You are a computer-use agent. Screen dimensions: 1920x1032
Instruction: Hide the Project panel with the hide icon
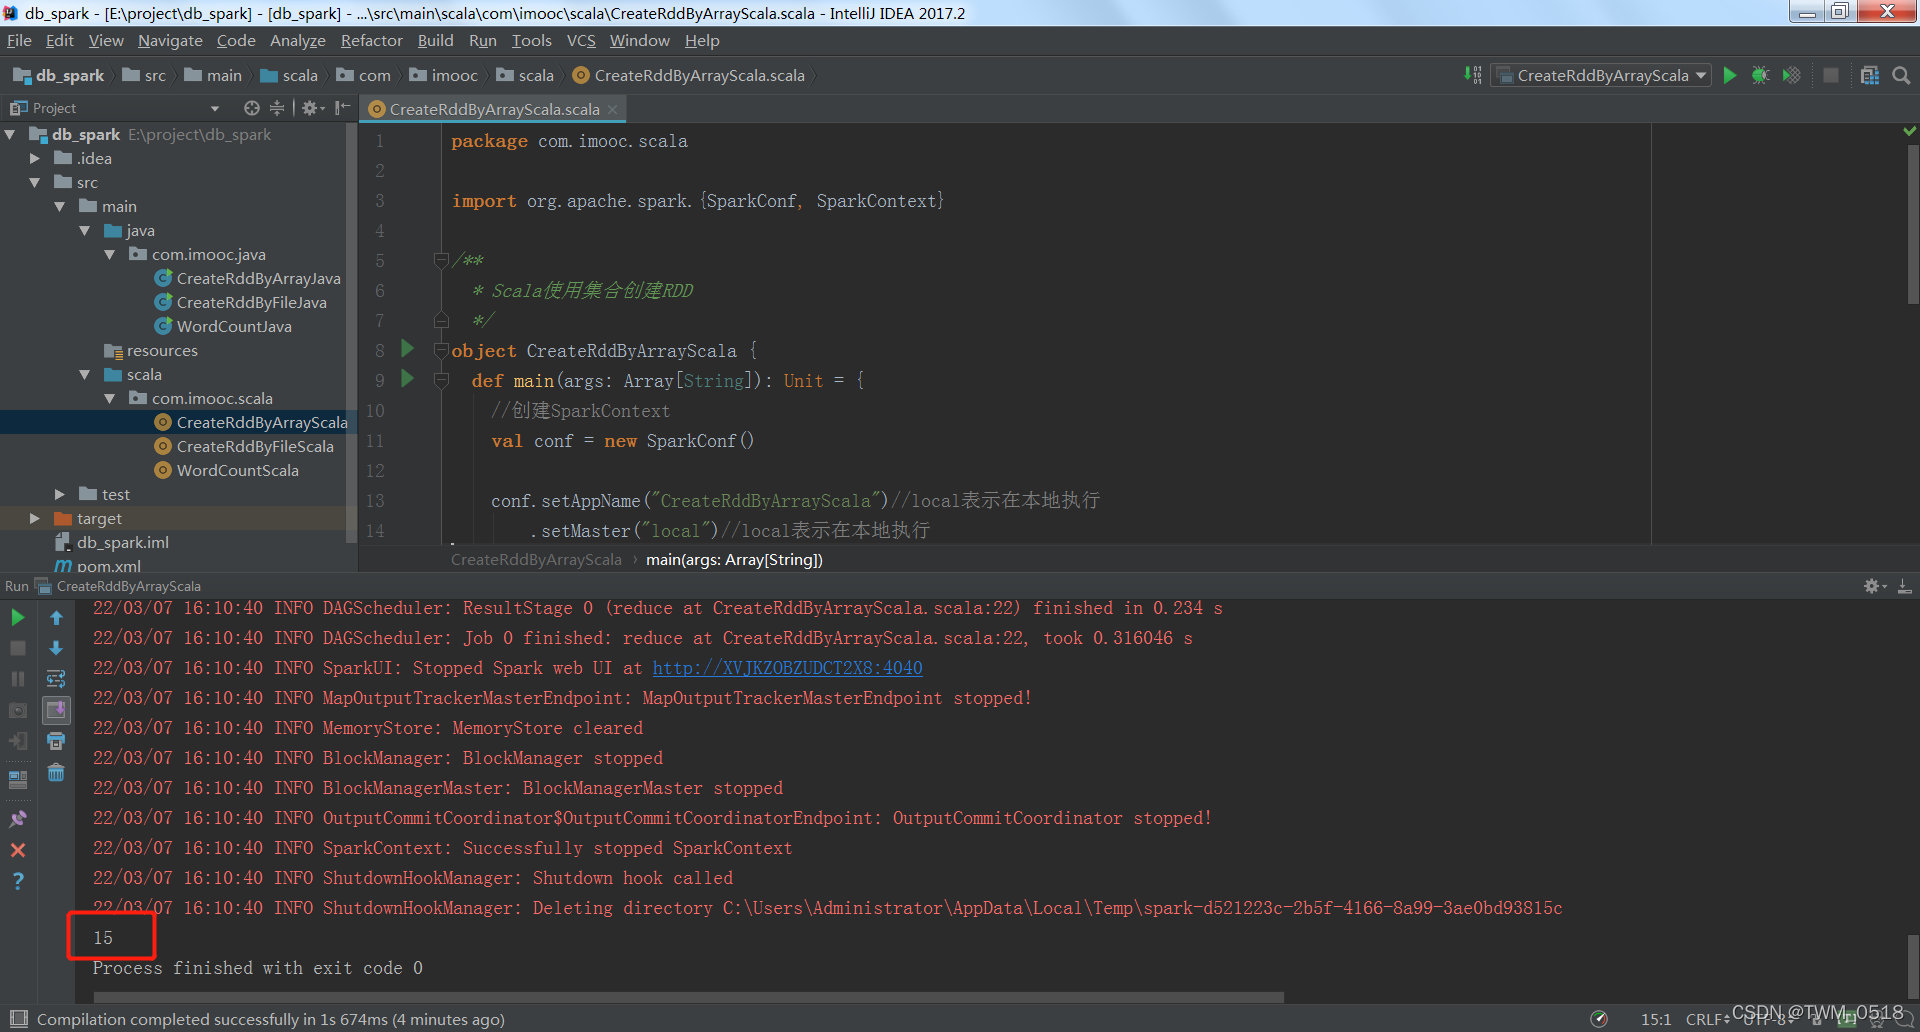pyautogui.click(x=342, y=108)
